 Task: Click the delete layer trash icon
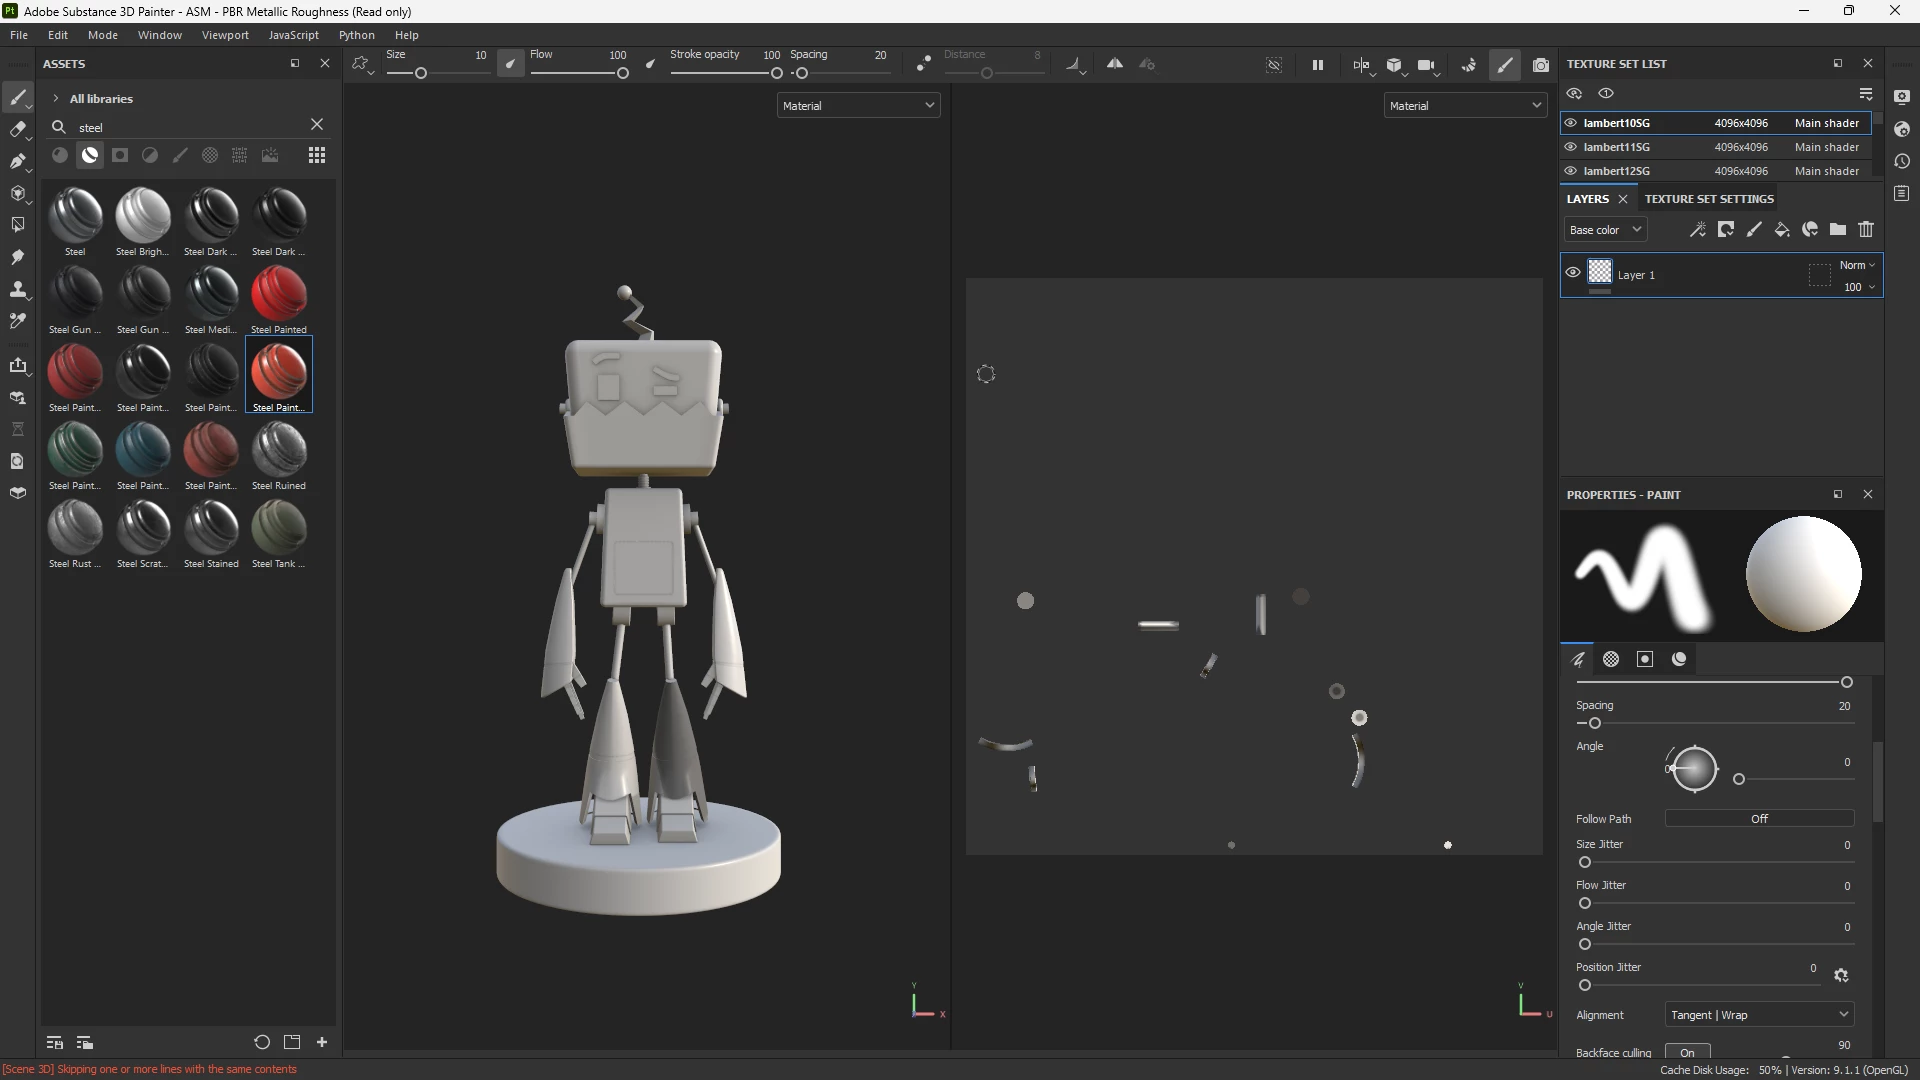tap(1866, 230)
